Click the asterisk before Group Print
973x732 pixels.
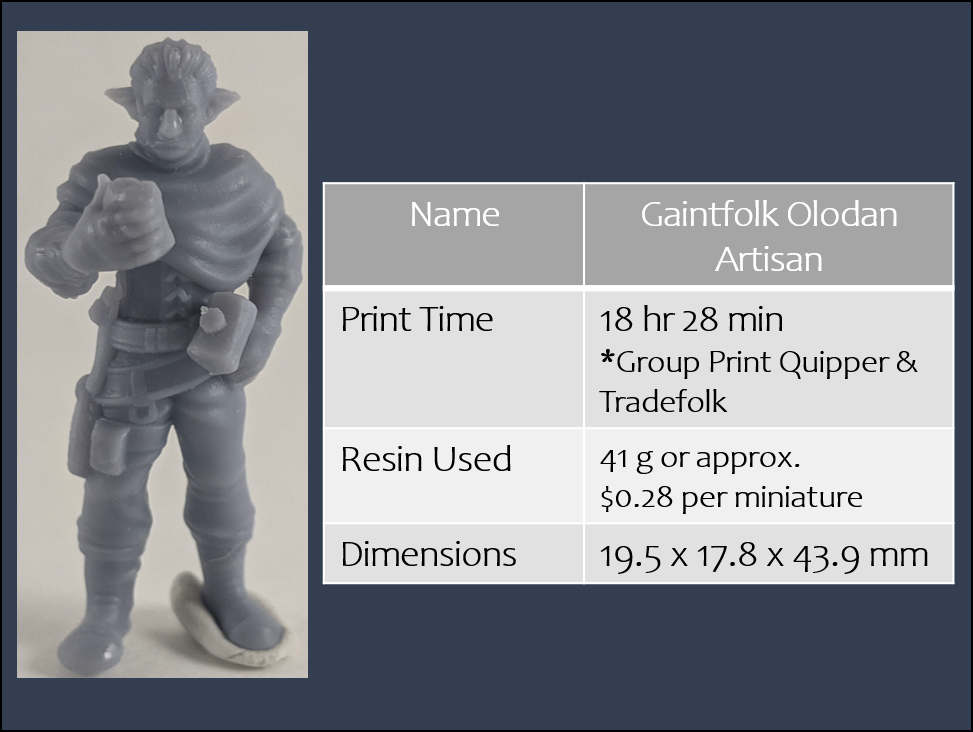click(607, 359)
